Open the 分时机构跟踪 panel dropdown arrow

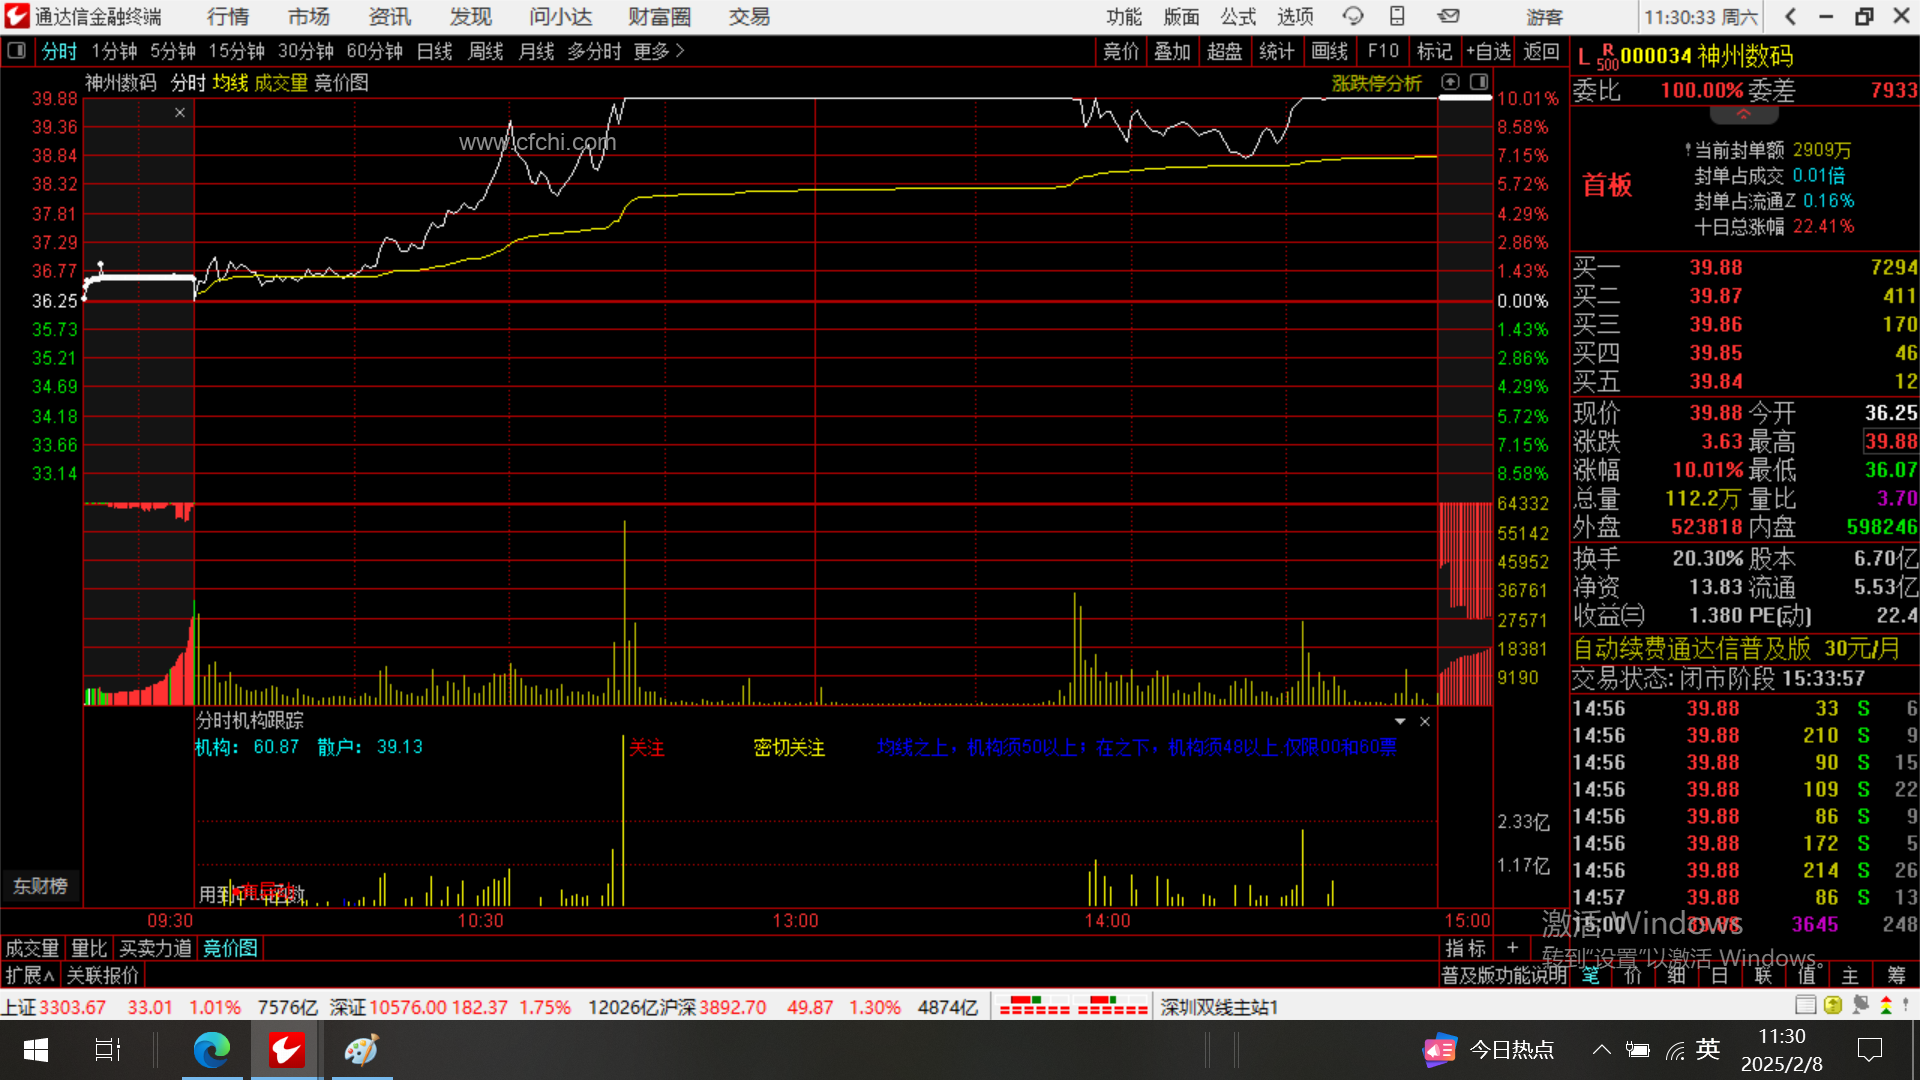(1400, 721)
